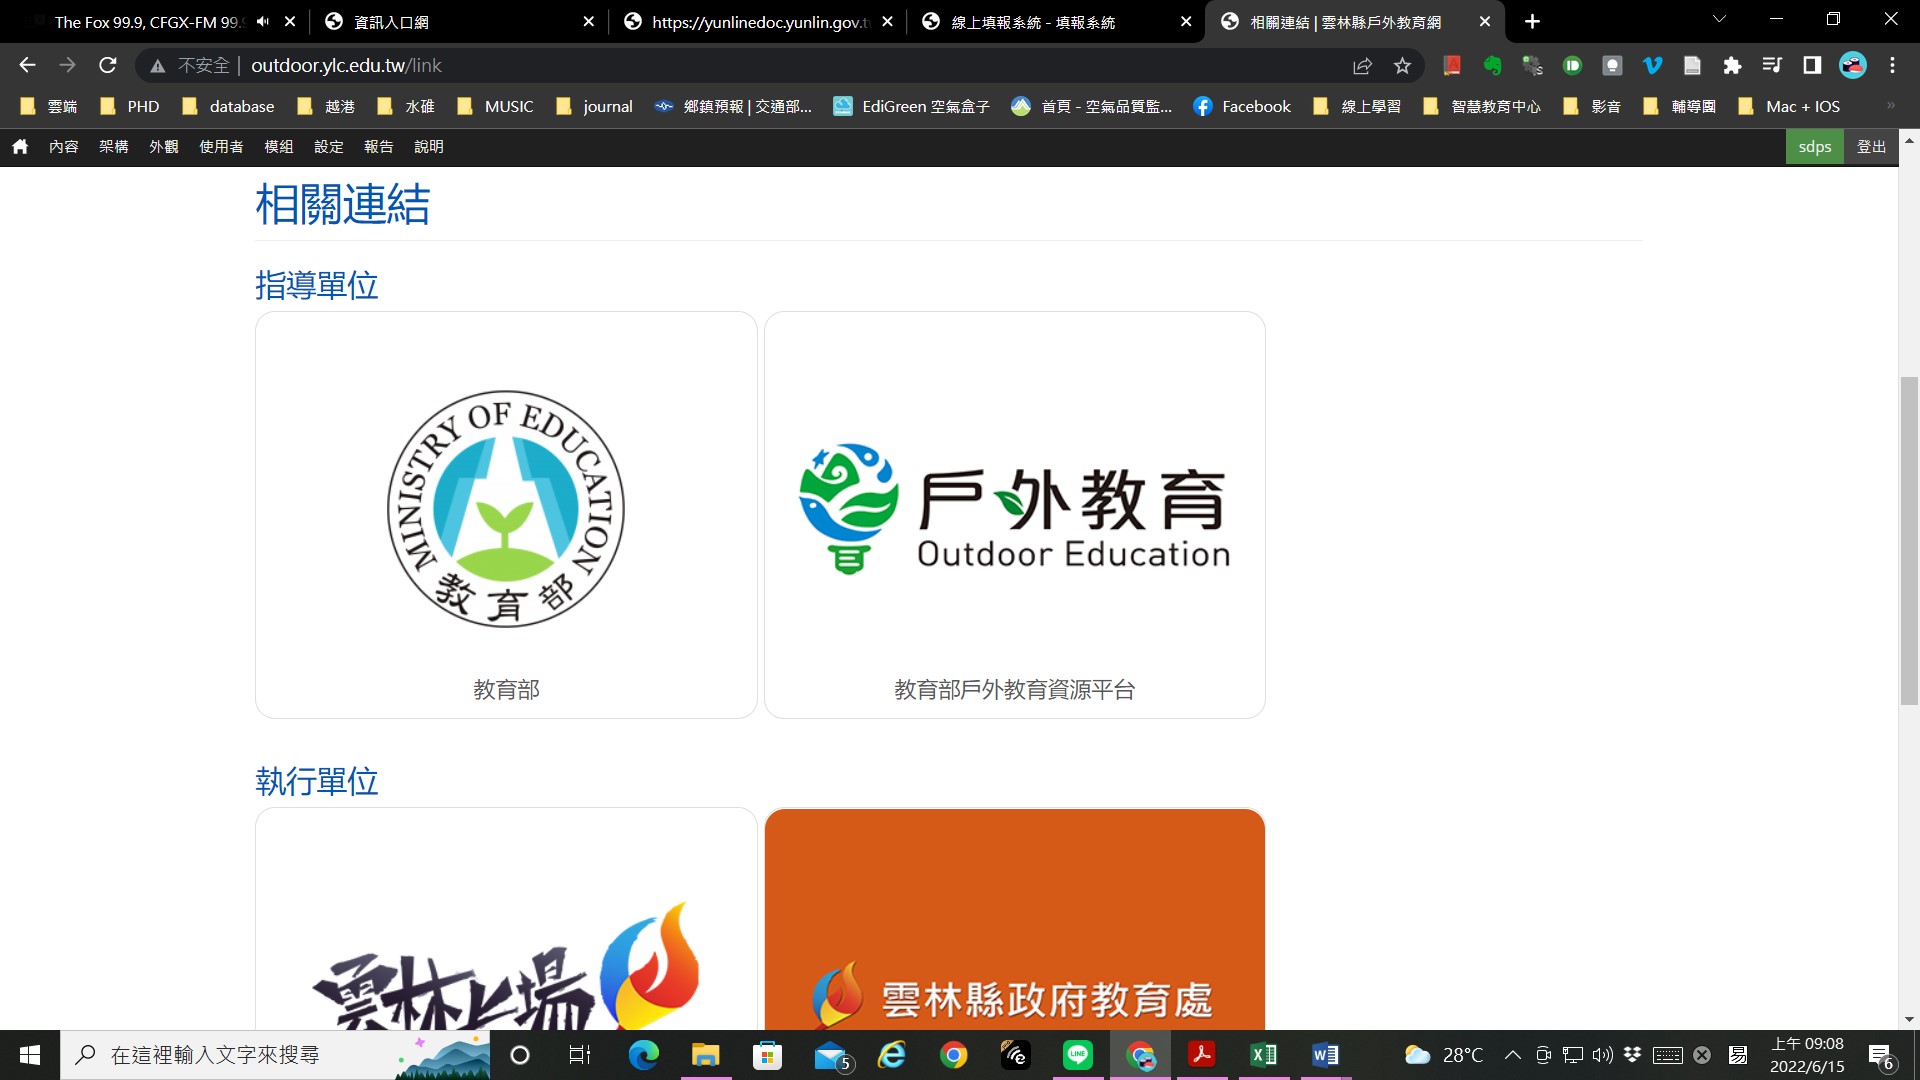The image size is (1920, 1080).
Task: Open Windows Start menu
Action: coord(30,1055)
